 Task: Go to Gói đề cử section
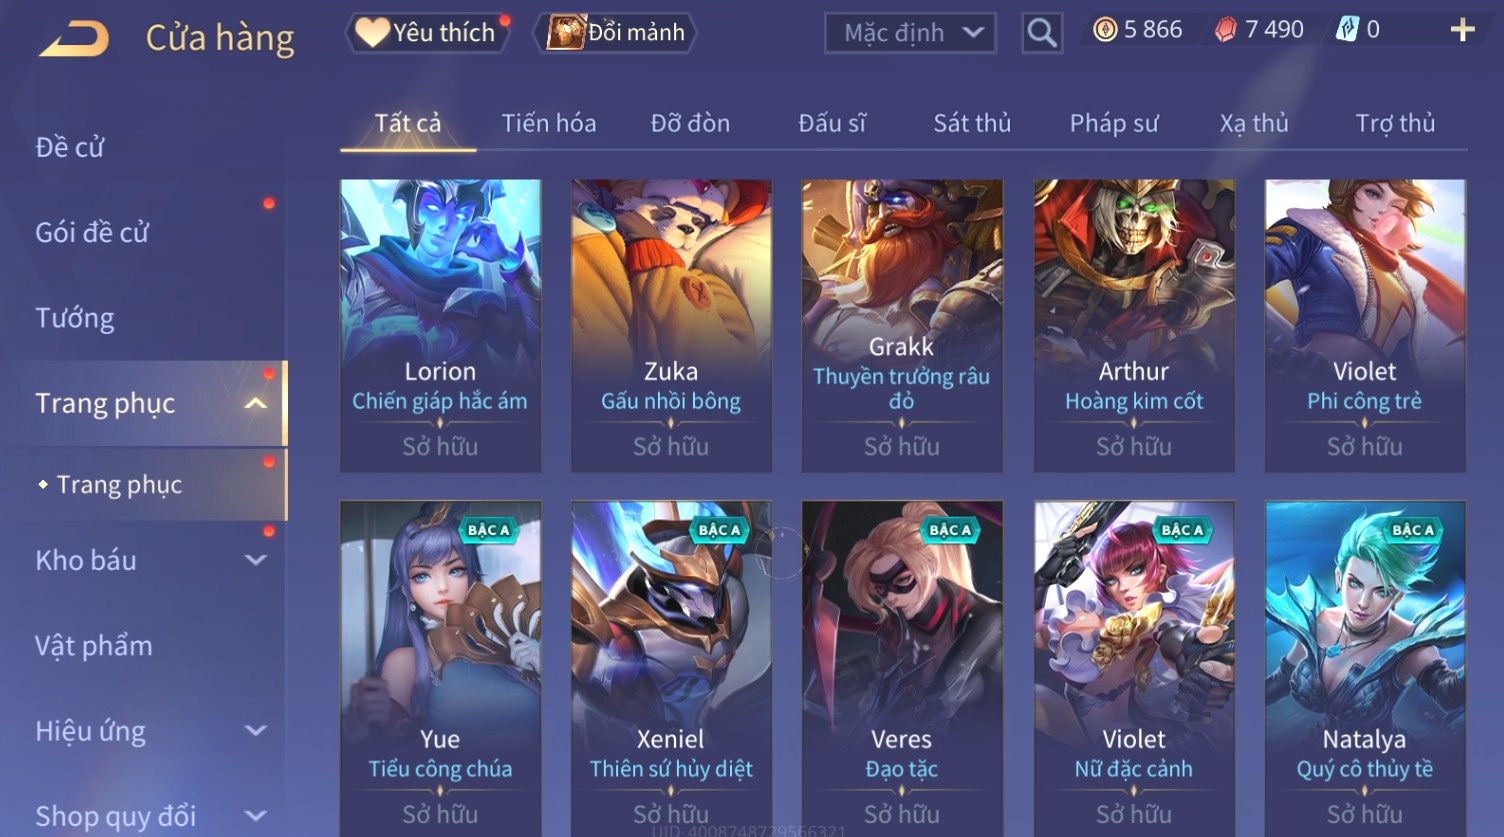click(92, 233)
